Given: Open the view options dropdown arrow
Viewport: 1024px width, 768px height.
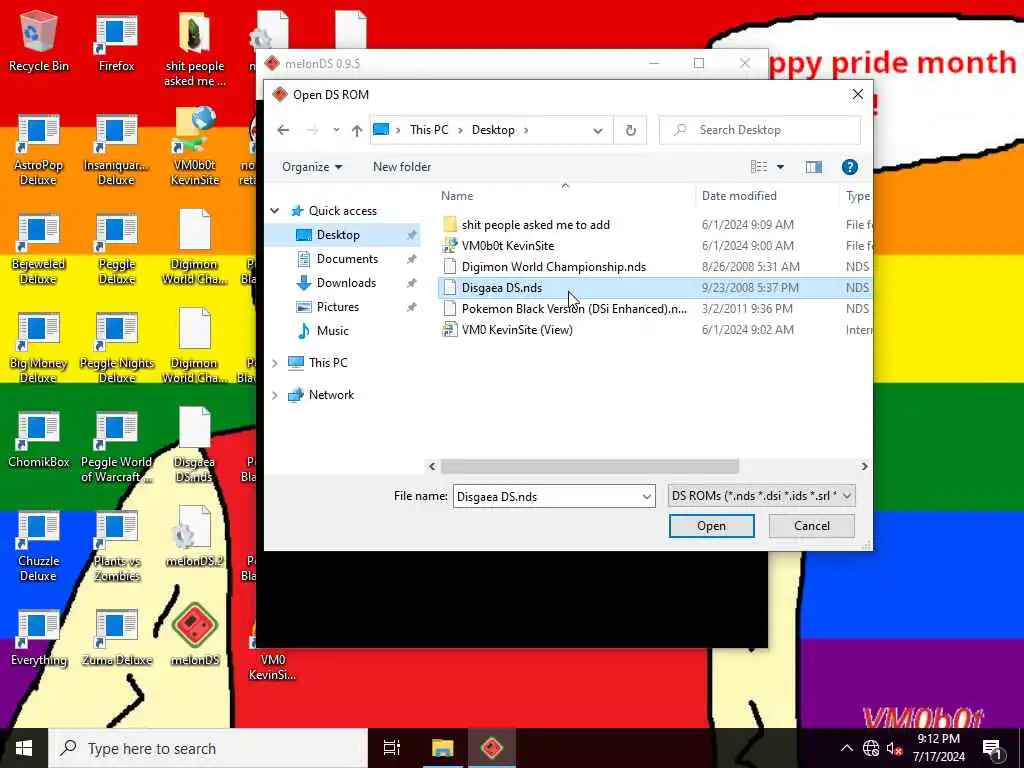Looking at the screenshot, I should tap(780, 167).
